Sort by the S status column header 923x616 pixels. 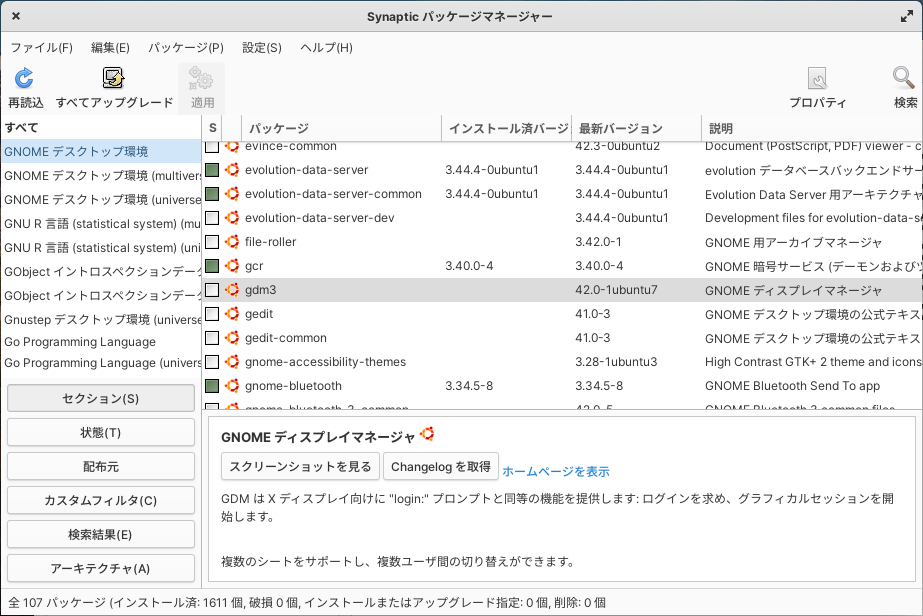[x=213, y=128]
